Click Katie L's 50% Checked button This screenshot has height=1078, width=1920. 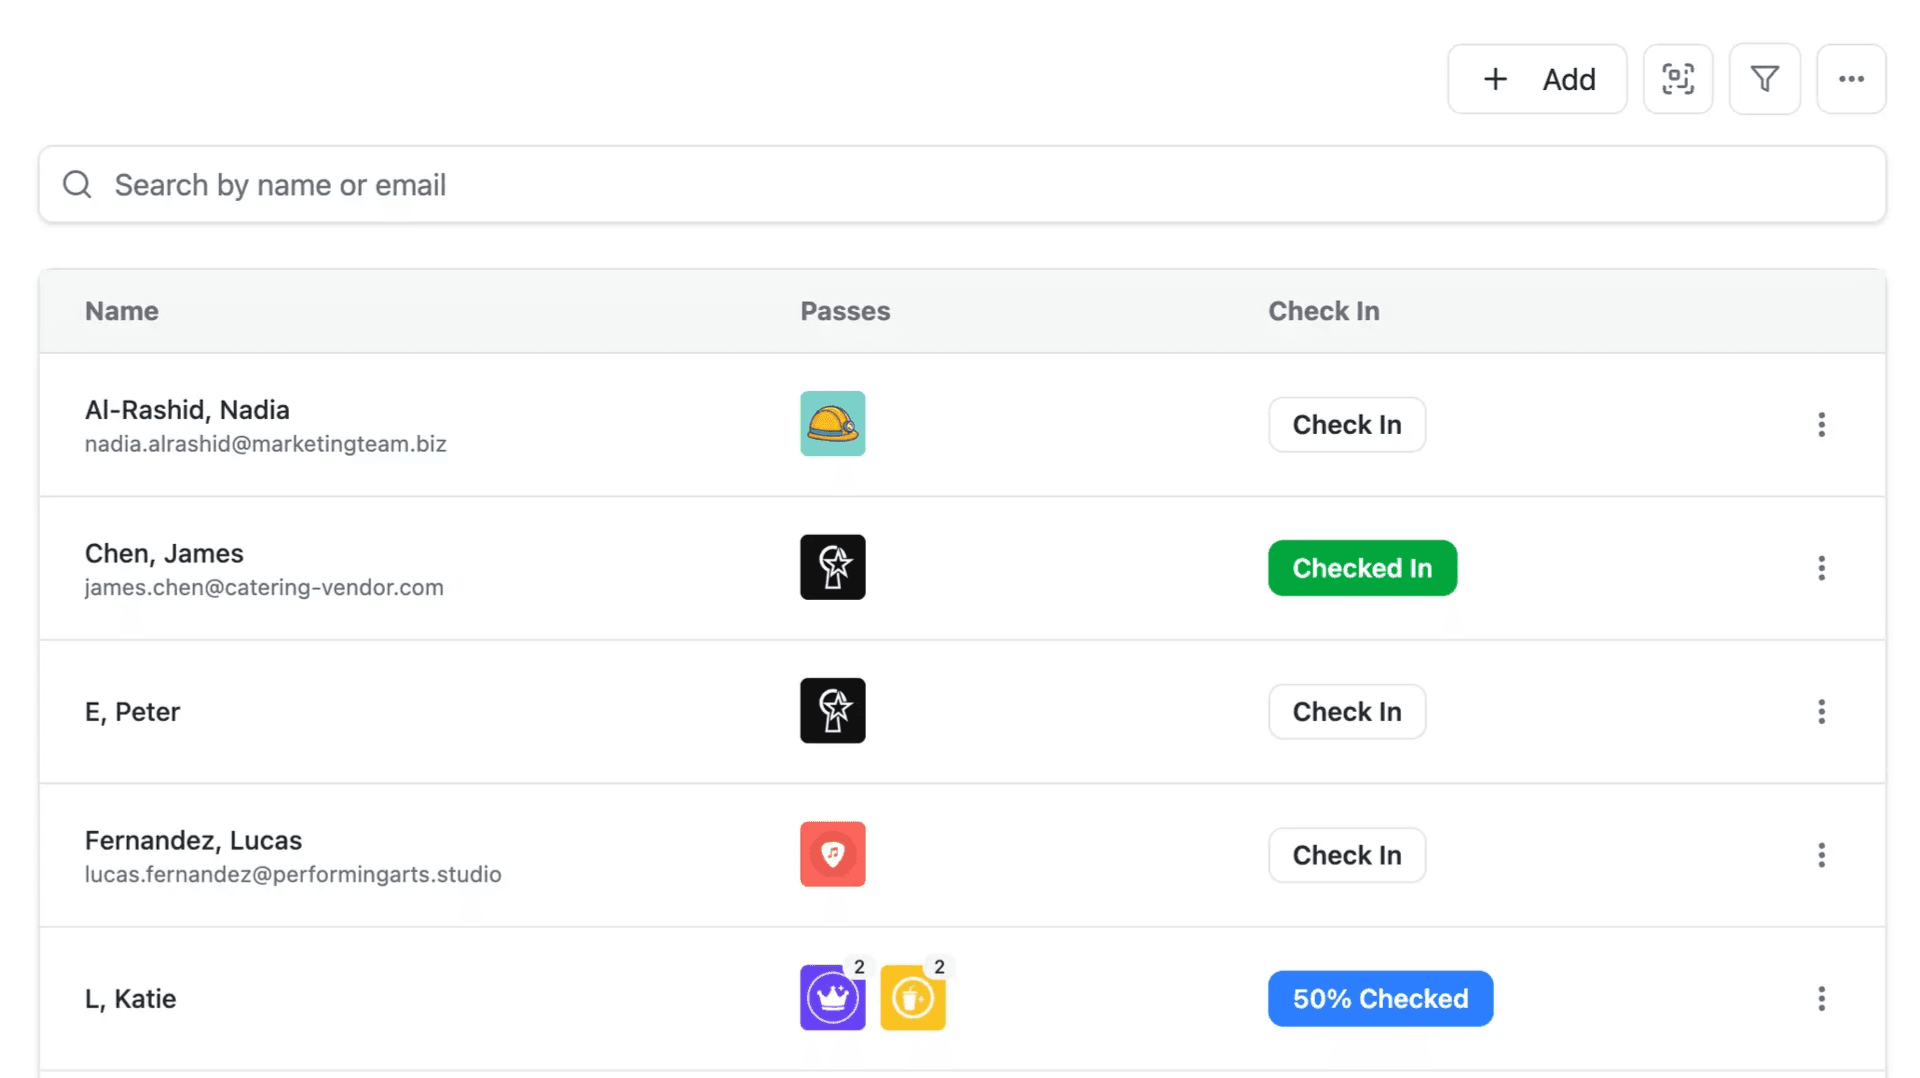point(1380,999)
